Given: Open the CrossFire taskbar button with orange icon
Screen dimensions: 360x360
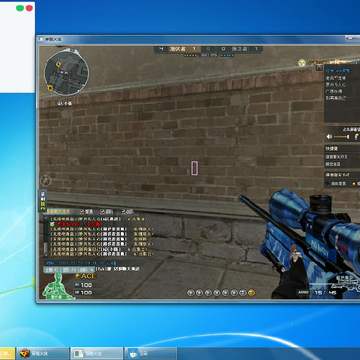Looking at the screenshot, I should point(42,353).
